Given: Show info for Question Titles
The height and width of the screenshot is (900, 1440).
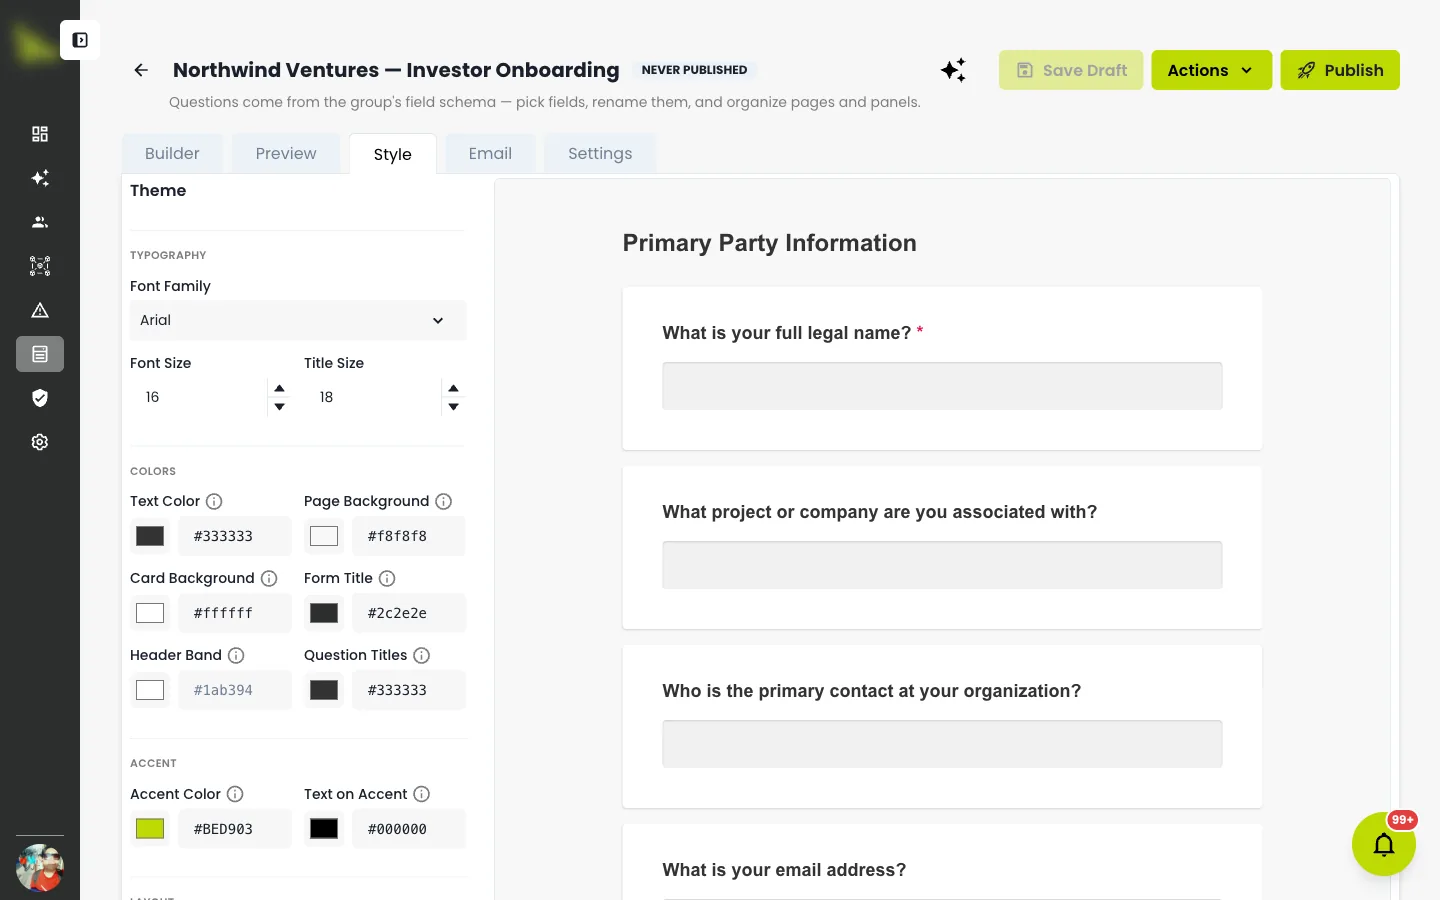Looking at the screenshot, I should (422, 655).
